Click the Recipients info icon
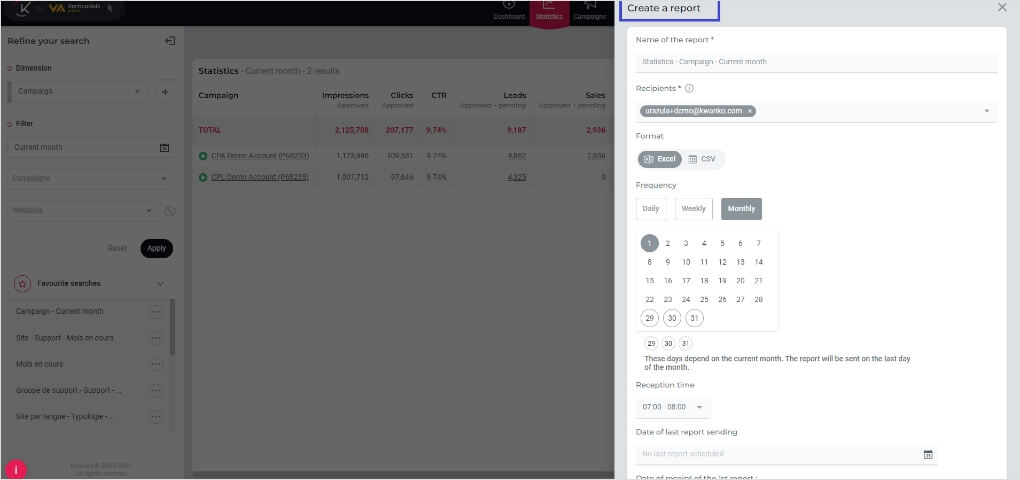 [690, 88]
